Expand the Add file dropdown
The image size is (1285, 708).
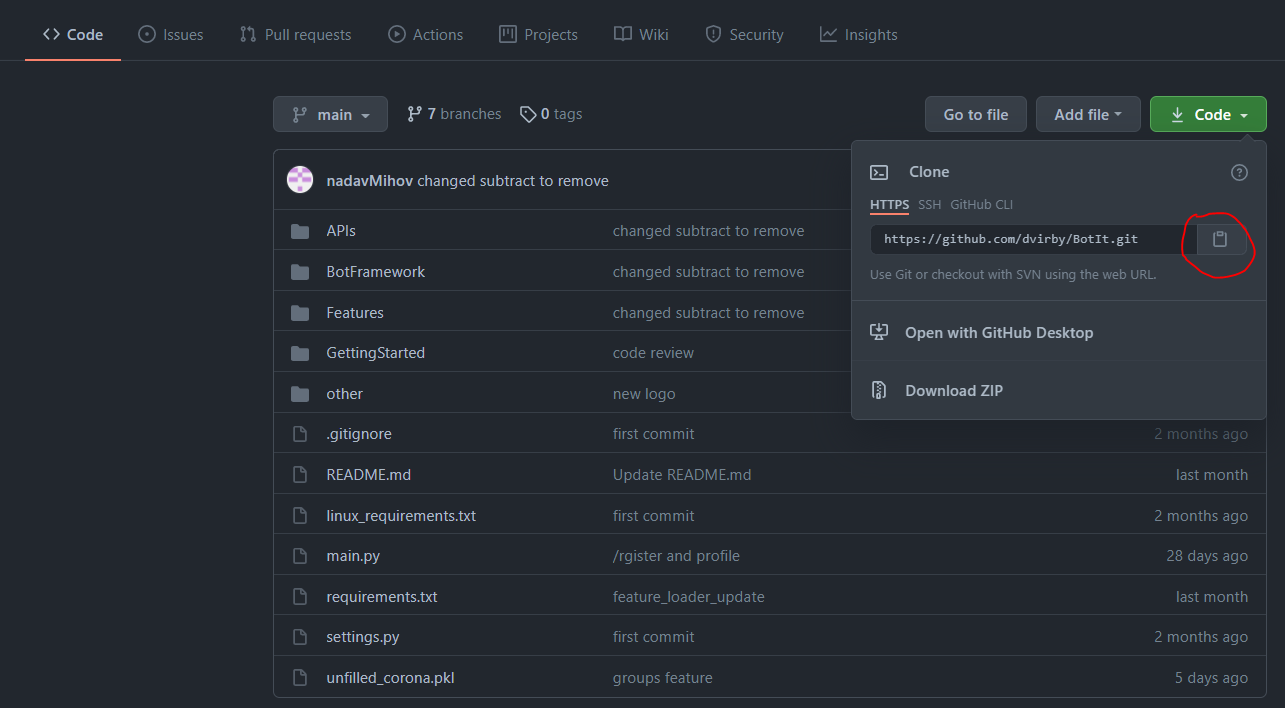pos(1088,114)
